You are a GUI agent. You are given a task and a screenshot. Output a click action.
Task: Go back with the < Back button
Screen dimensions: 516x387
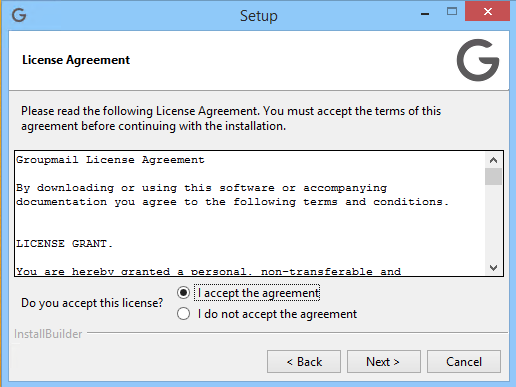(x=304, y=361)
